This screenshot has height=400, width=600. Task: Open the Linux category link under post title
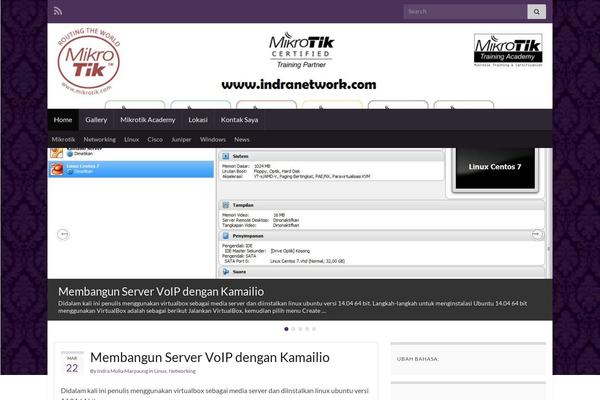click(160, 371)
